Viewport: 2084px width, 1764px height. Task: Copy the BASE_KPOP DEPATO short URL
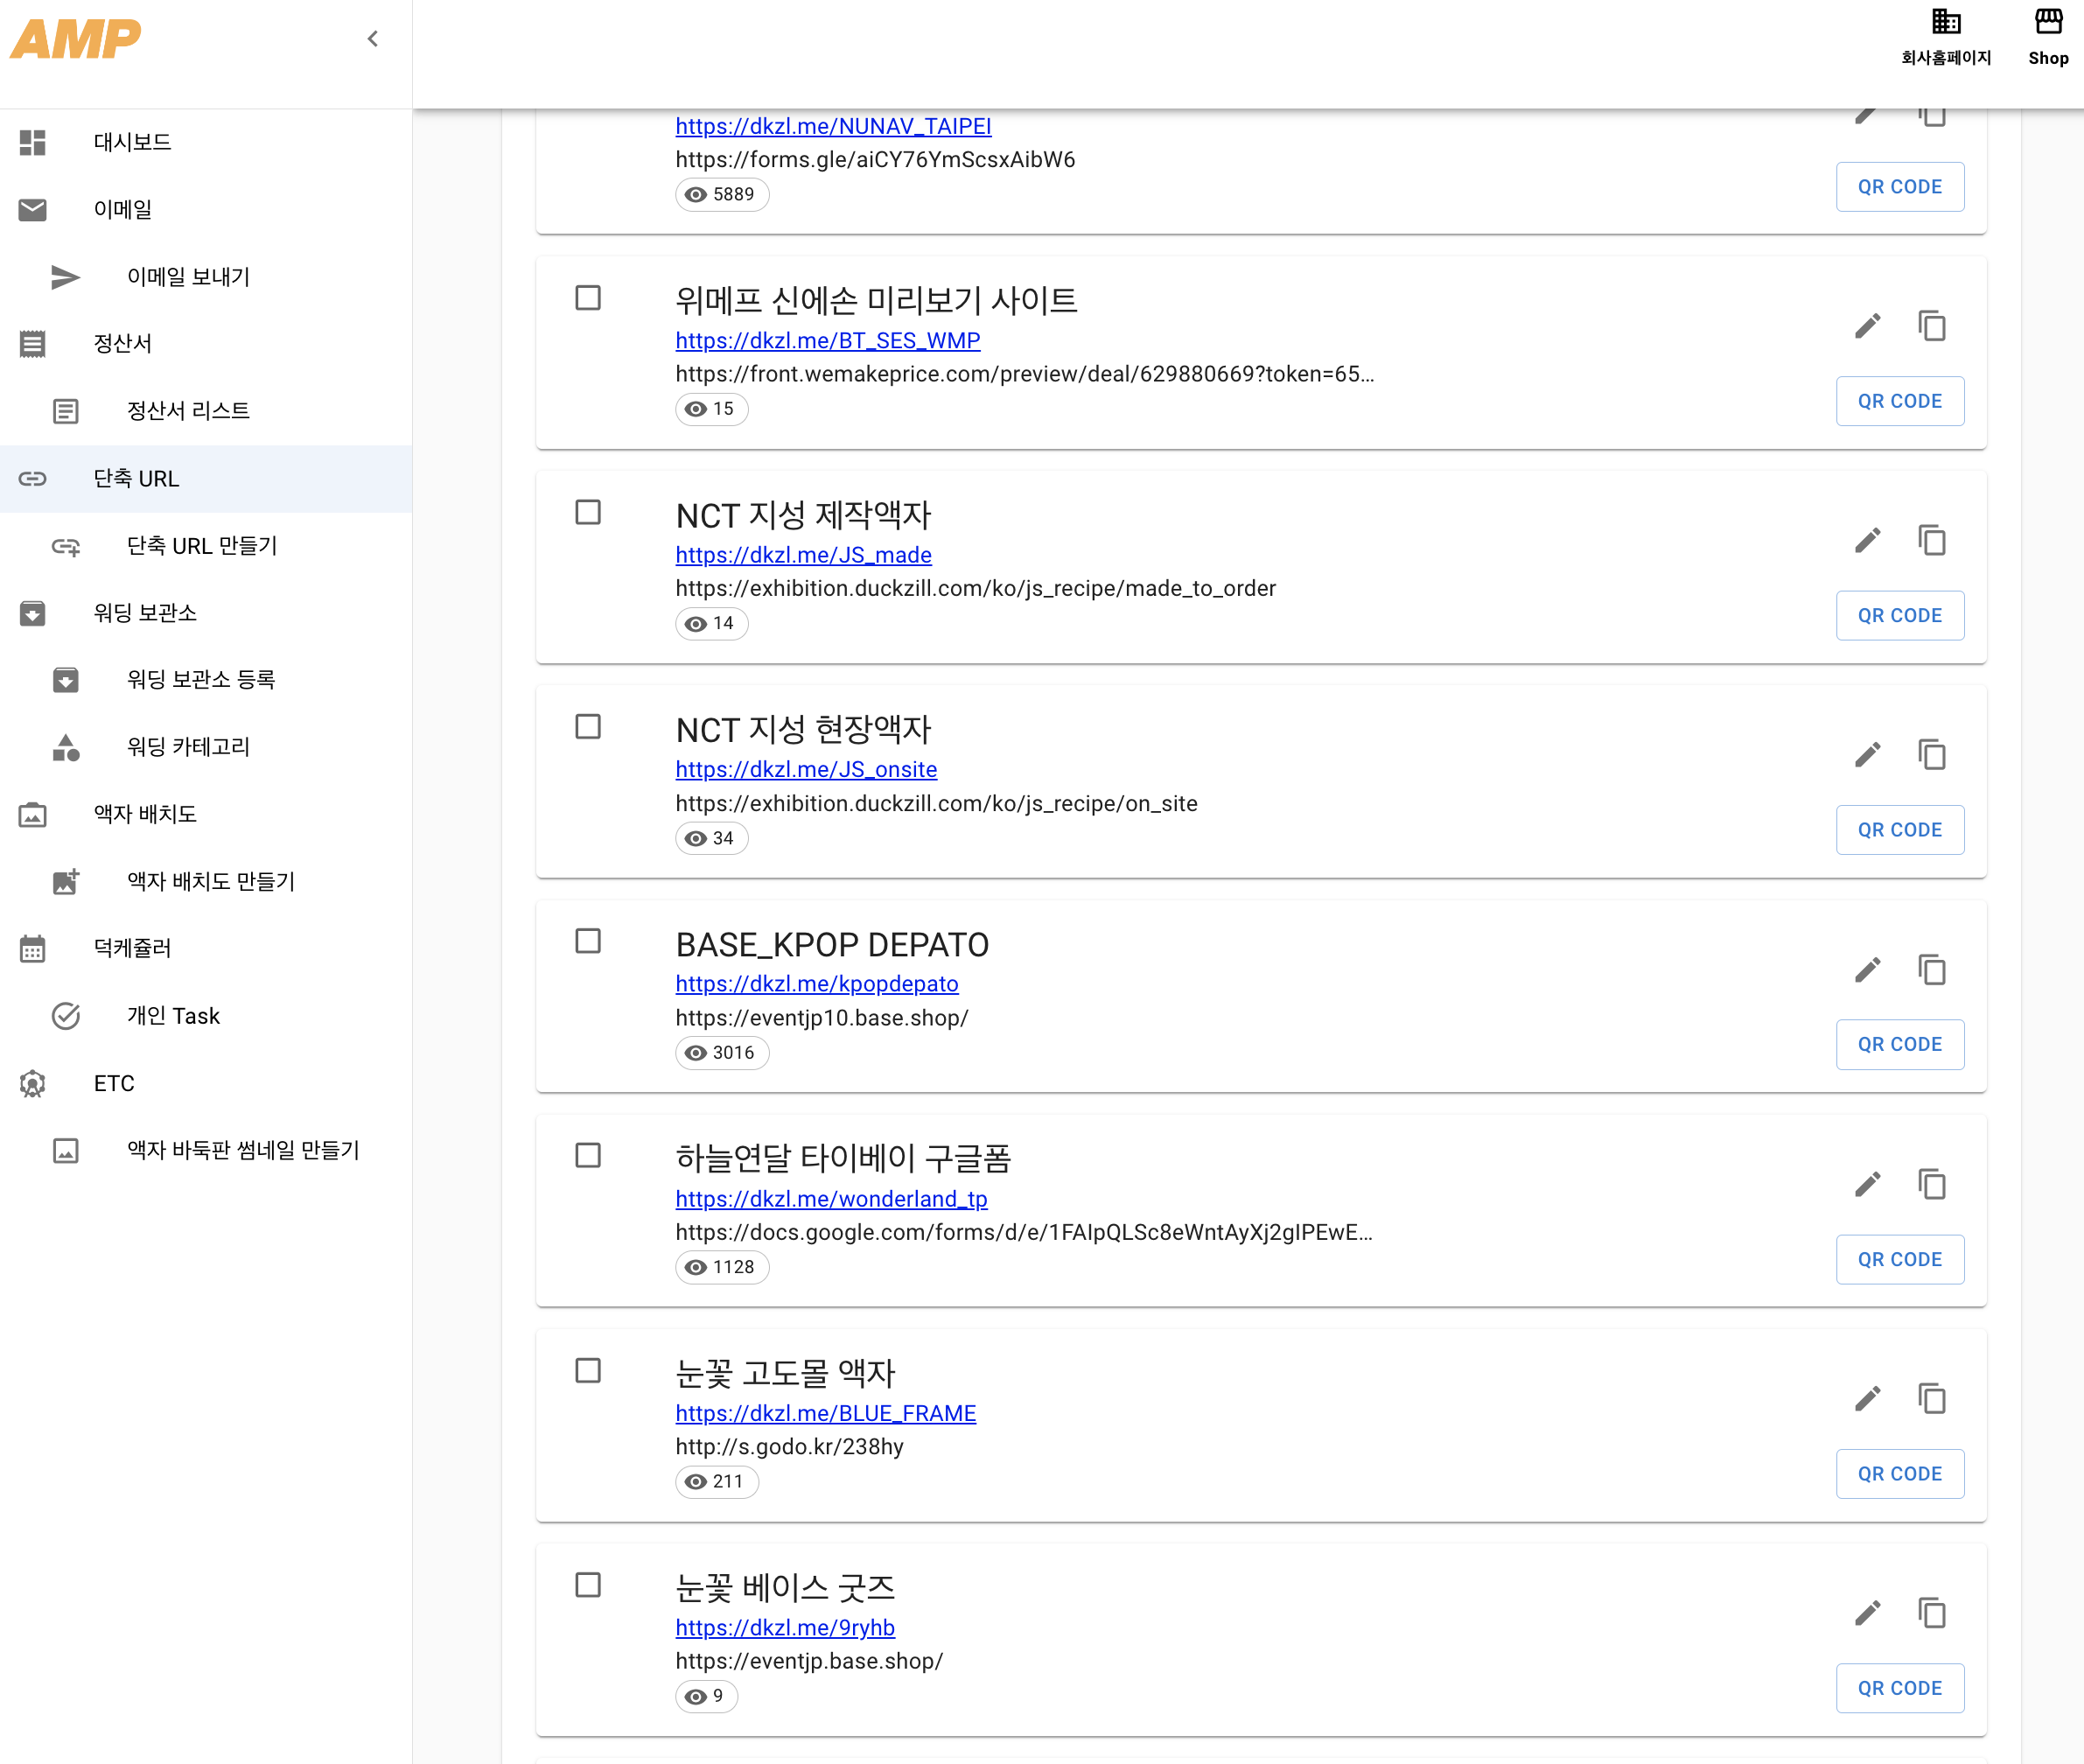(1931, 970)
